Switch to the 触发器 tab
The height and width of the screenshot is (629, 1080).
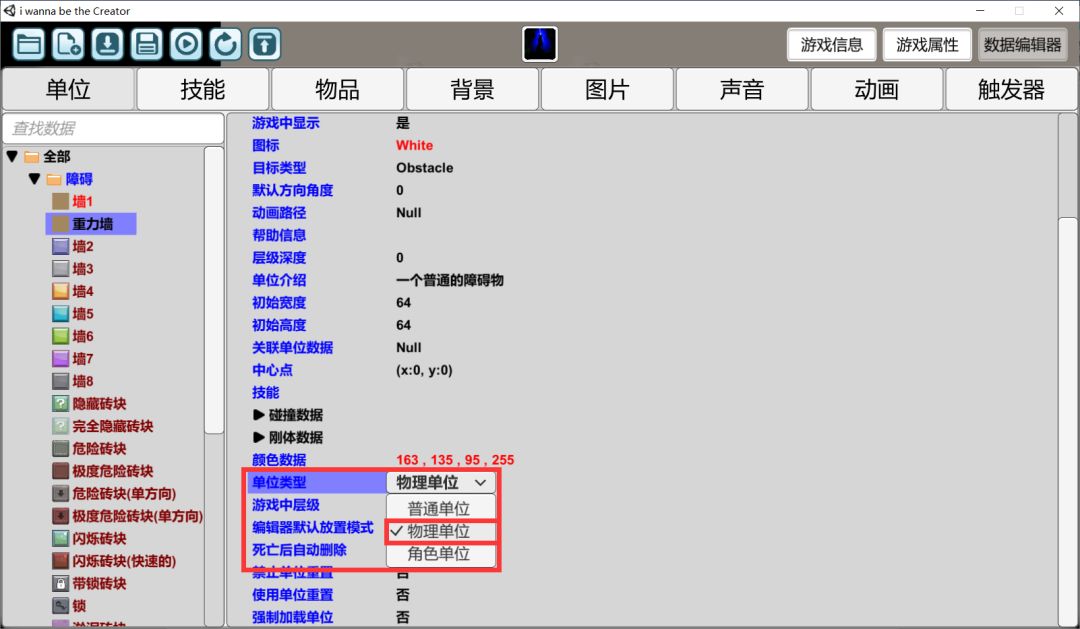point(1011,89)
